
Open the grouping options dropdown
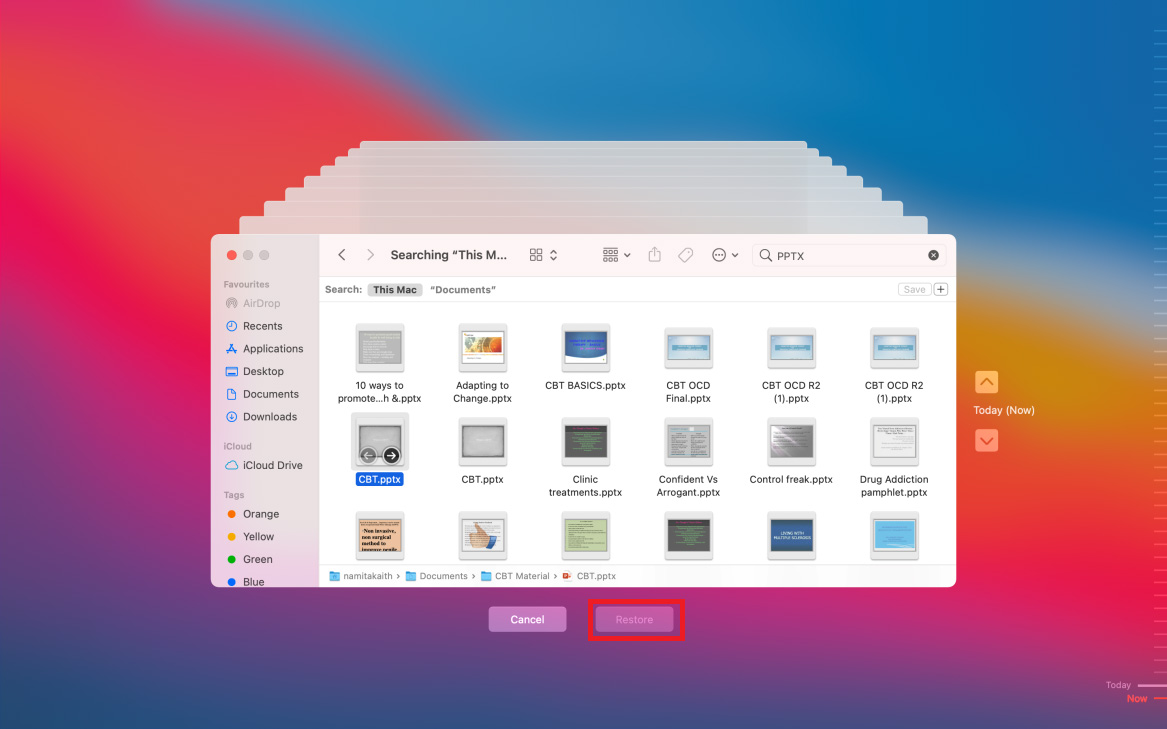(616, 254)
